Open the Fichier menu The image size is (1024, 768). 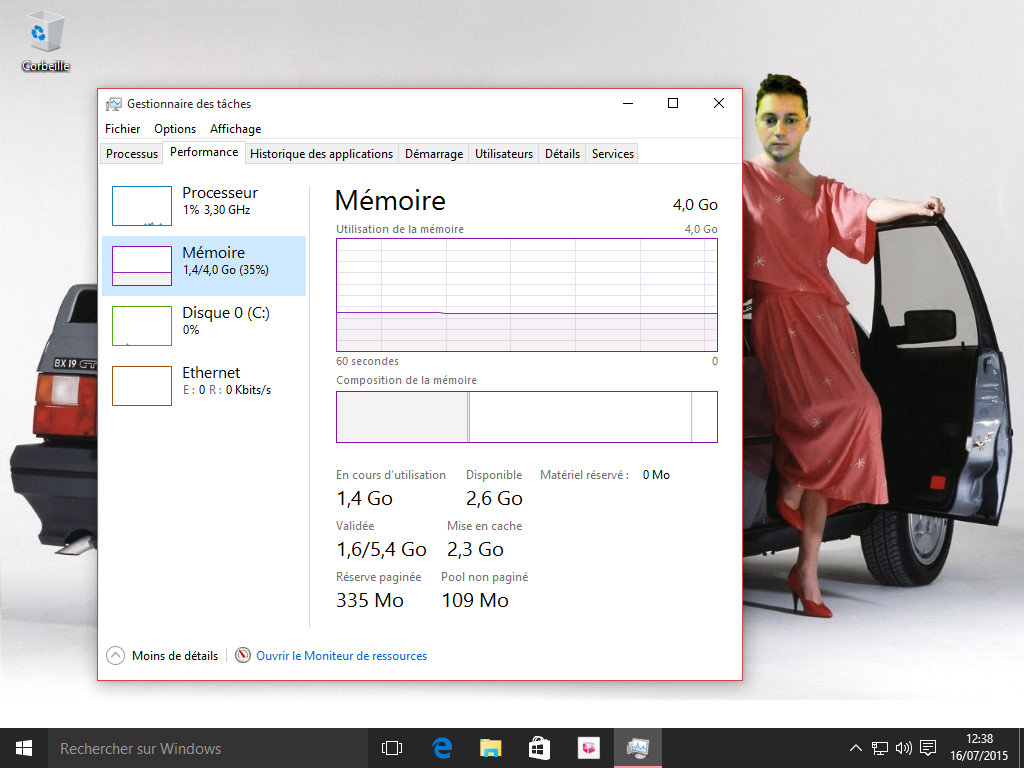[122, 129]
